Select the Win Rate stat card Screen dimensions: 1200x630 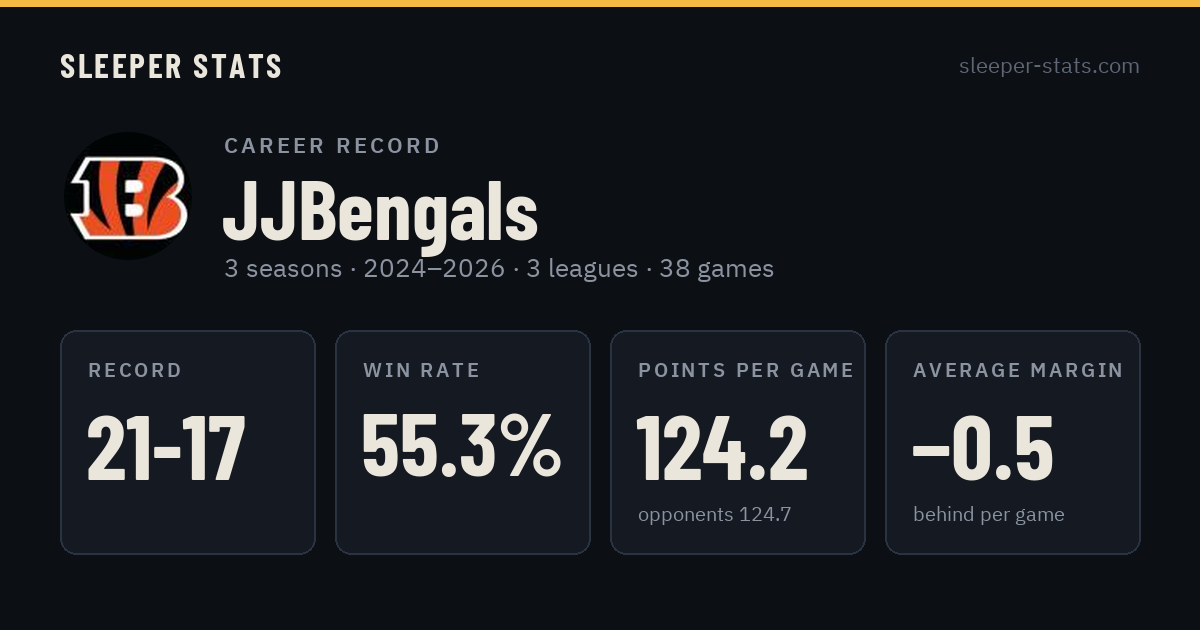click(x=463, y=442)
